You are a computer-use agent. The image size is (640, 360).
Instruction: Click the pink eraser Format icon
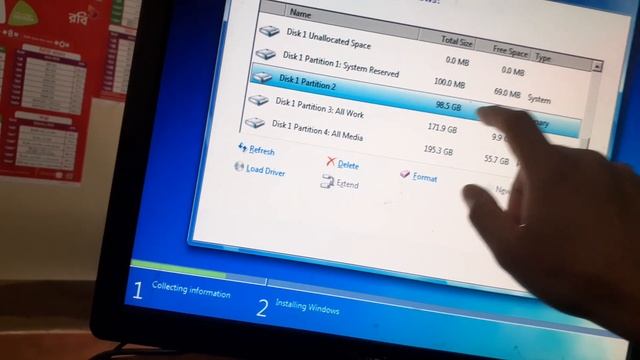[404, 174]
